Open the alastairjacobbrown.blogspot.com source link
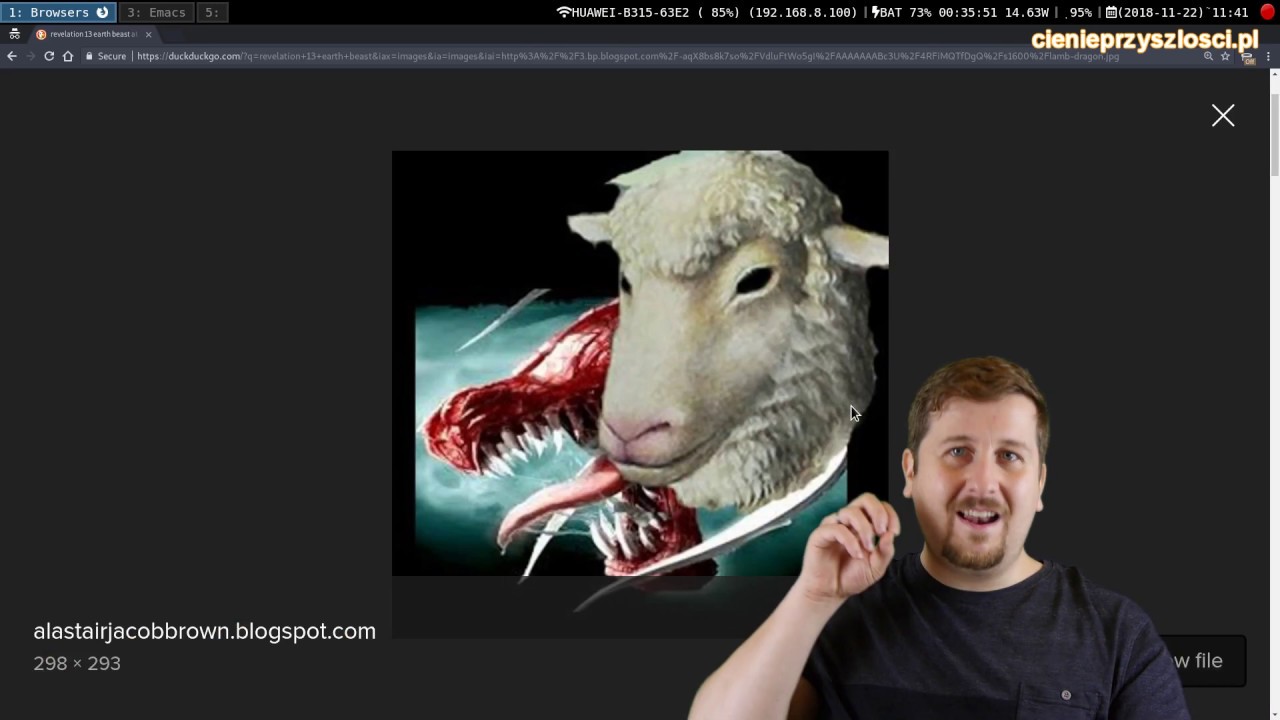The height and width of the screenshot is (720, 1280). [x=204, y=631]
